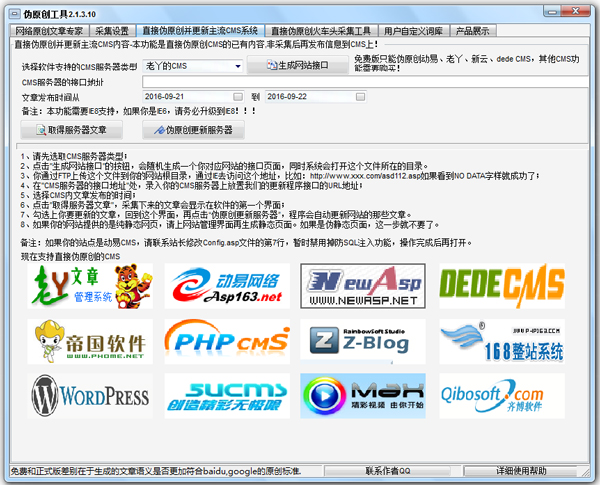
Task: Click the 备注 note about IE8 support
Action: [139, 111]
